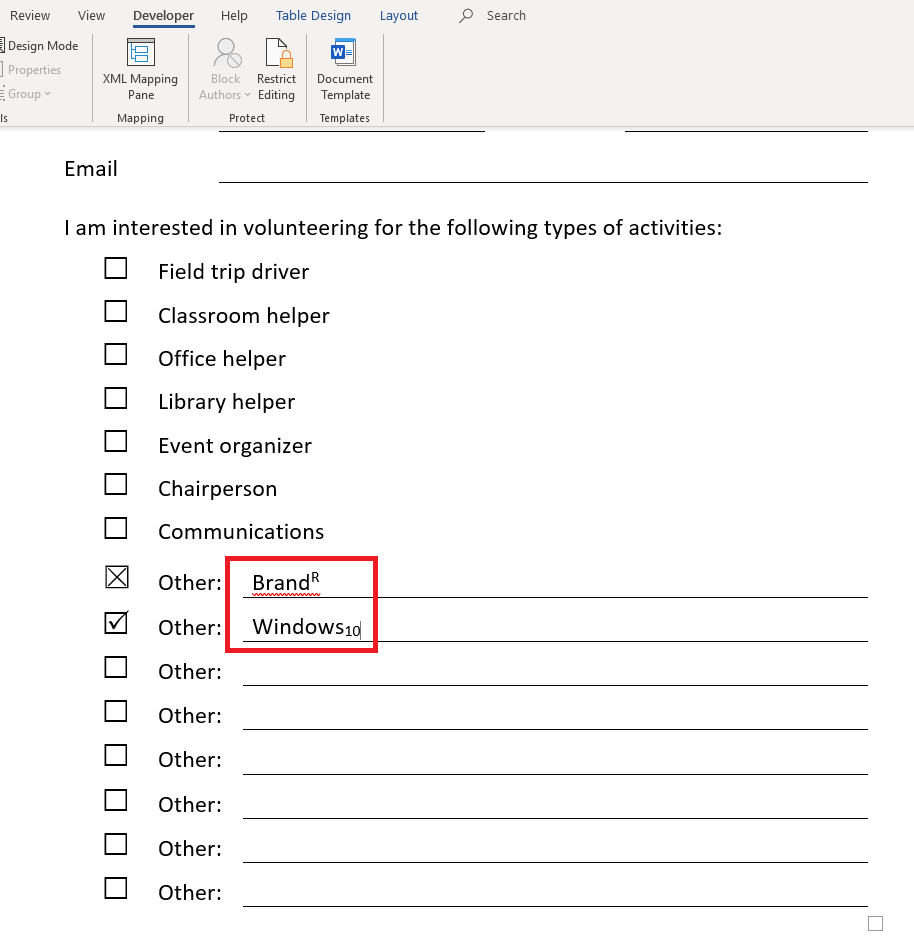Open the Document Template dialog
Image resolution: width=914 pixels, height=947 pixels.
(x=345, y=69)
